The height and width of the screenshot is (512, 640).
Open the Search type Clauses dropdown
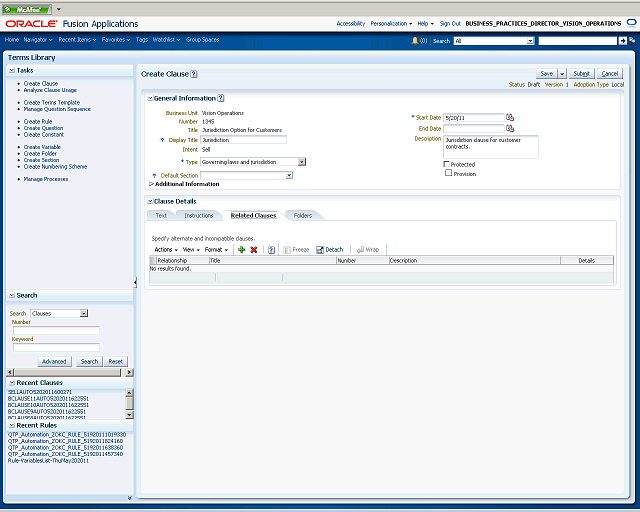point(84,313)
